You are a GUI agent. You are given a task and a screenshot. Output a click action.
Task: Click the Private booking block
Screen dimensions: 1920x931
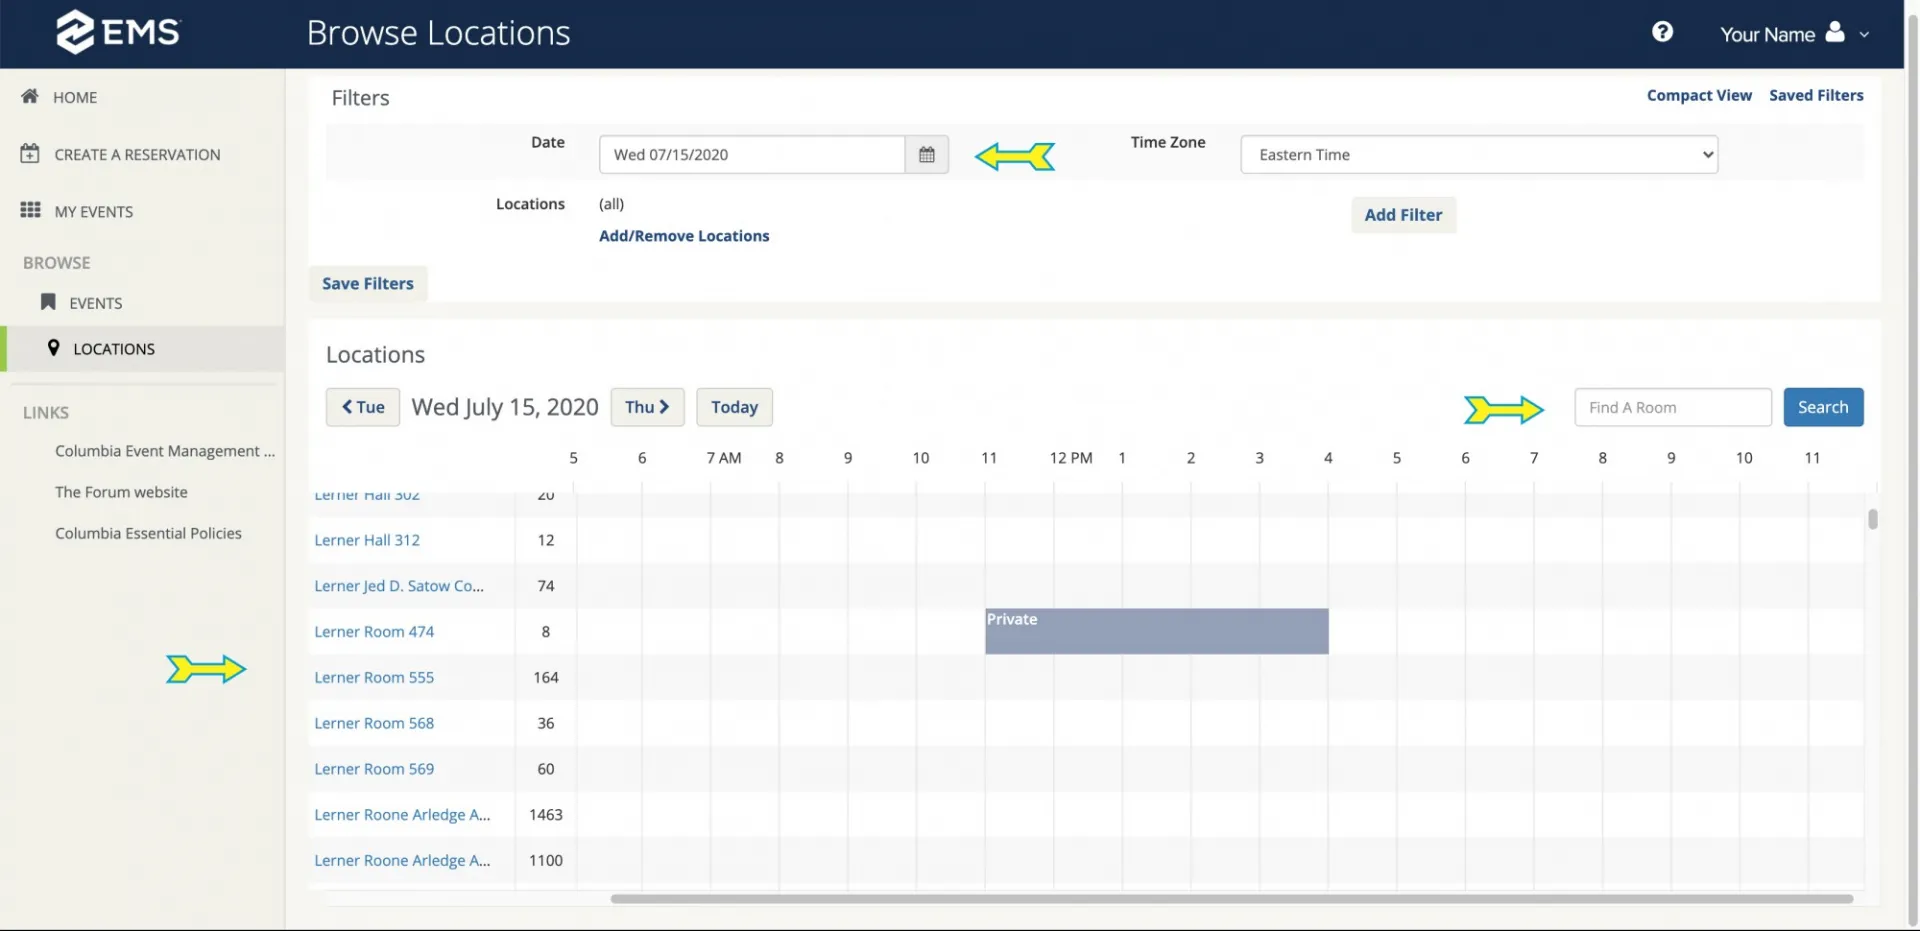point(1157,631)
